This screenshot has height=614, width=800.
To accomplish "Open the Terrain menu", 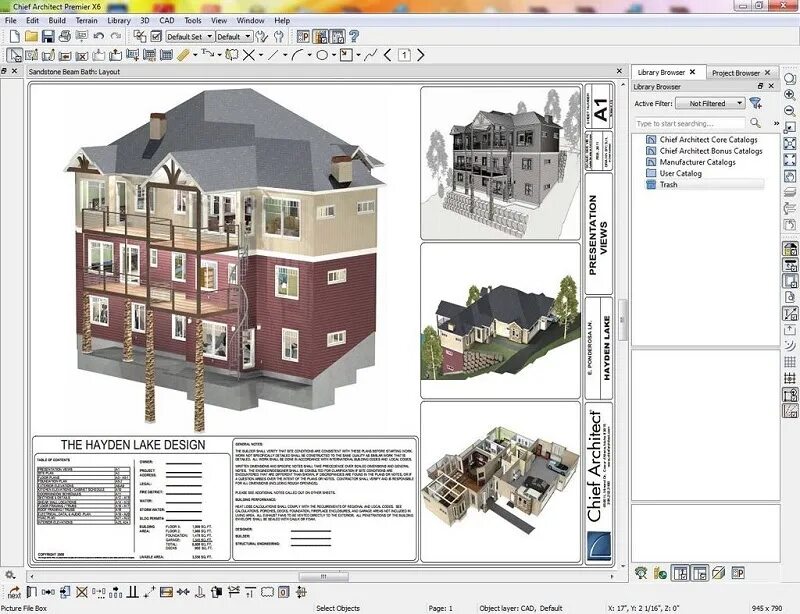I will 87,20.
